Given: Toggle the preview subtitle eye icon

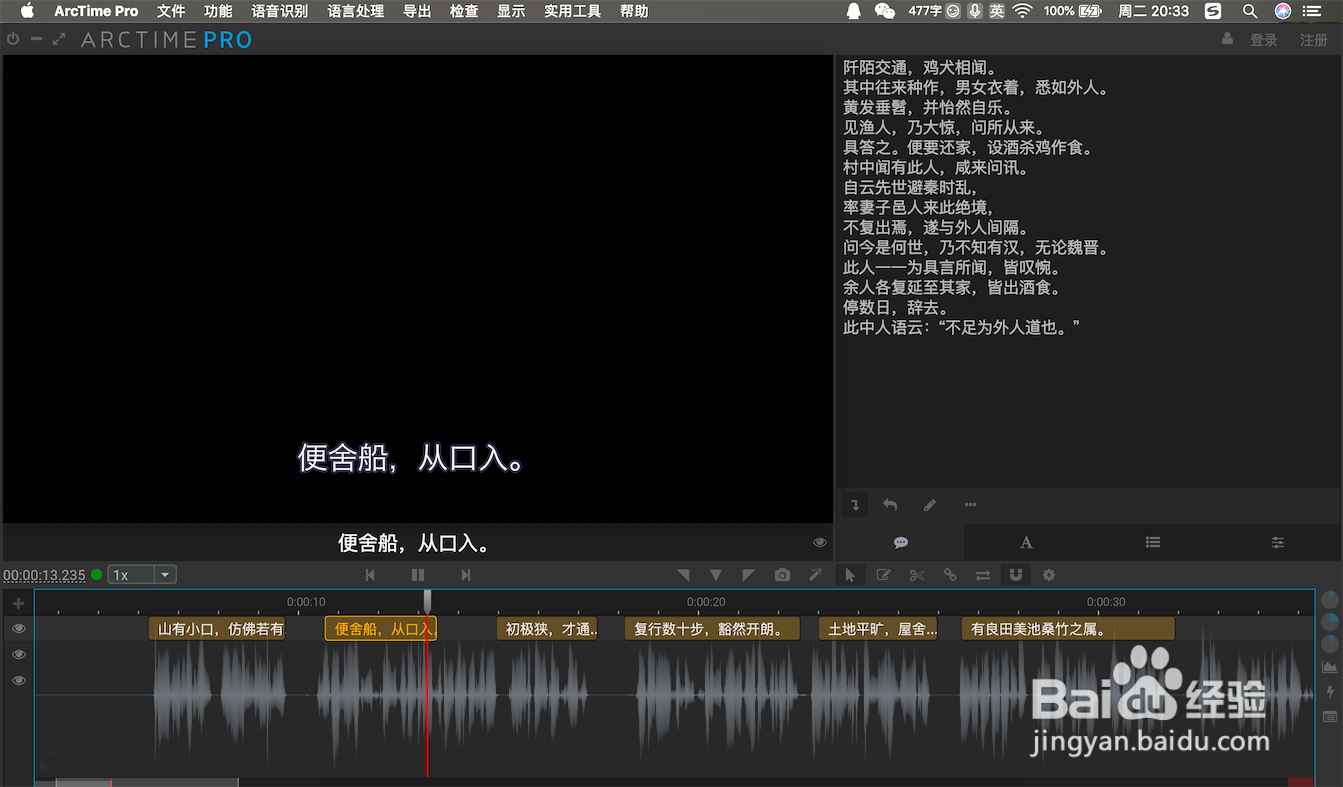Looking at the screenshot, I should 820,542.
